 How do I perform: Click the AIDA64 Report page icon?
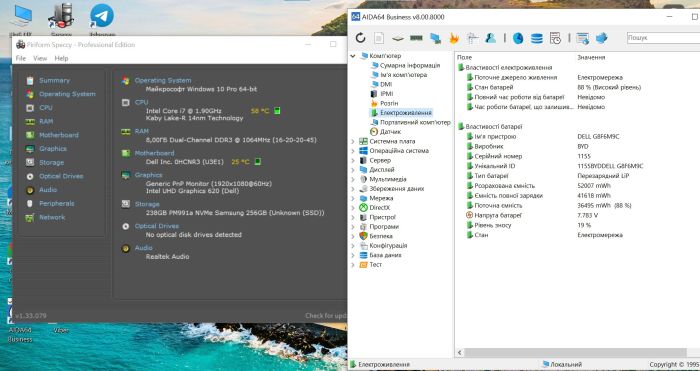[379, 38]
